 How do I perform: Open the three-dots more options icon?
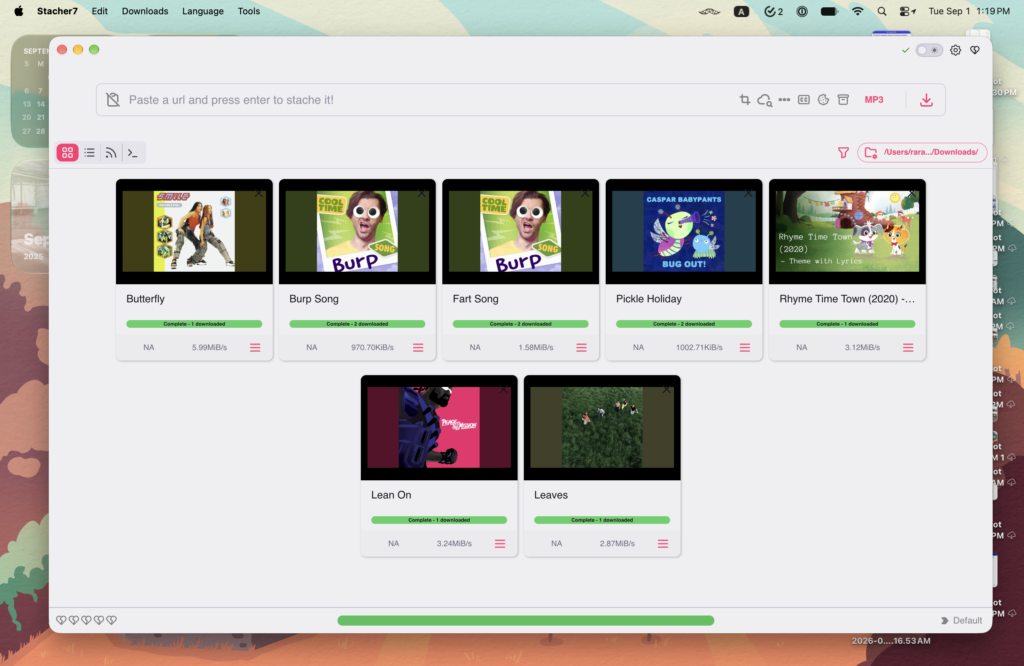[x=784, y=100]
